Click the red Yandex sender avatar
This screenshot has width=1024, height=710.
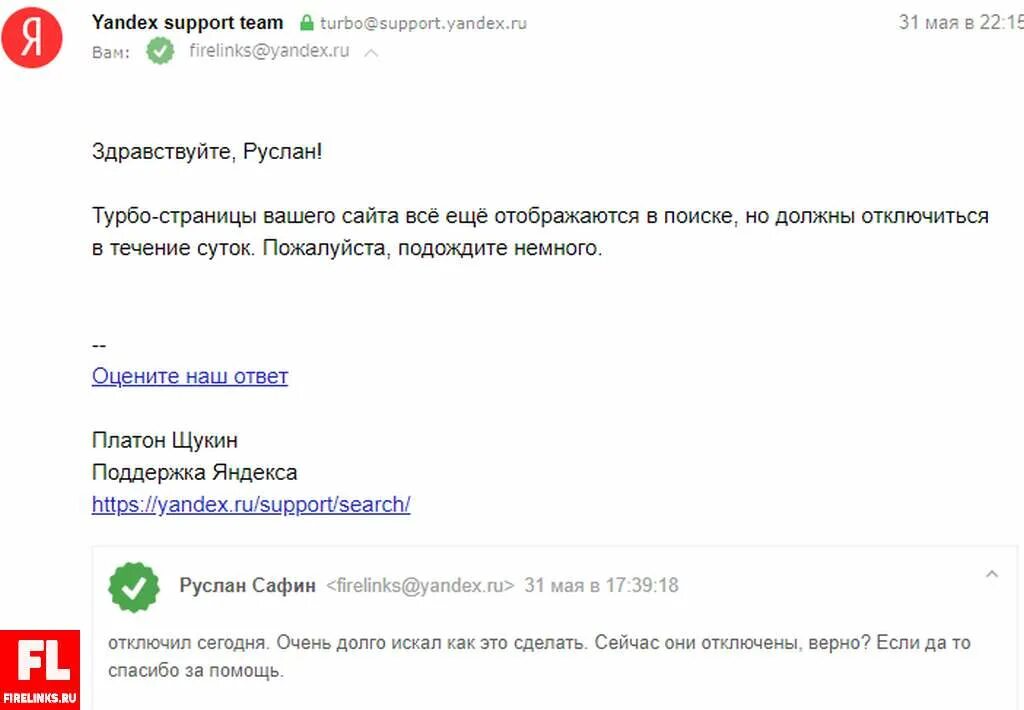click(x=31, y=37)
